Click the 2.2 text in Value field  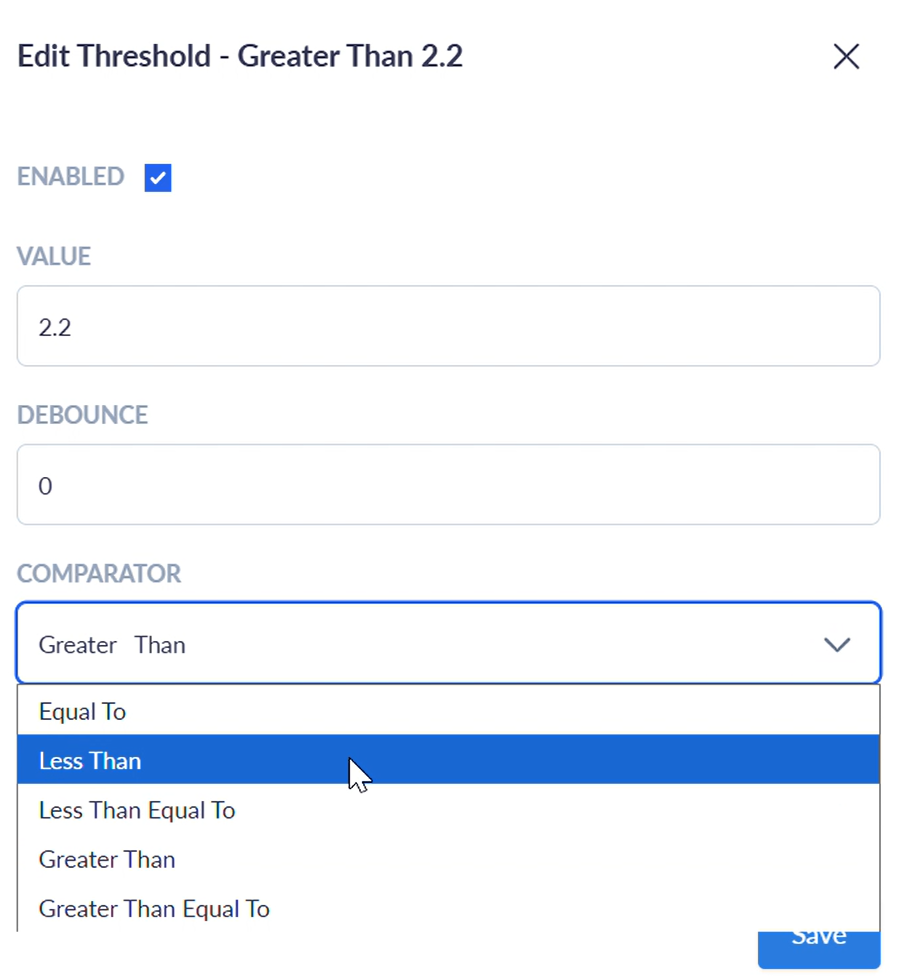tap(55, 327)
